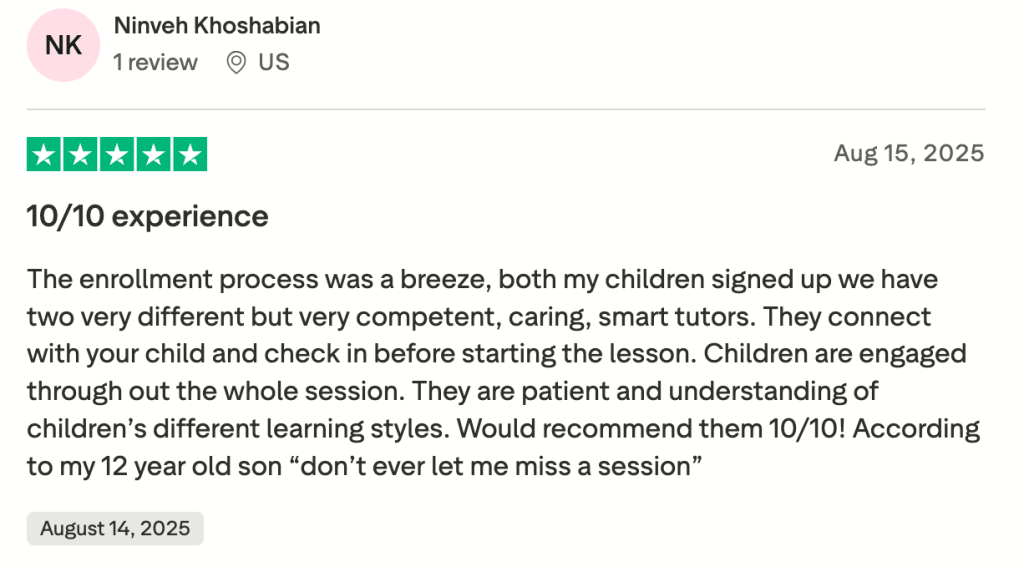Click the "1 review" count
Viewport: 1024px width, 572px height.
coord(155,63)
